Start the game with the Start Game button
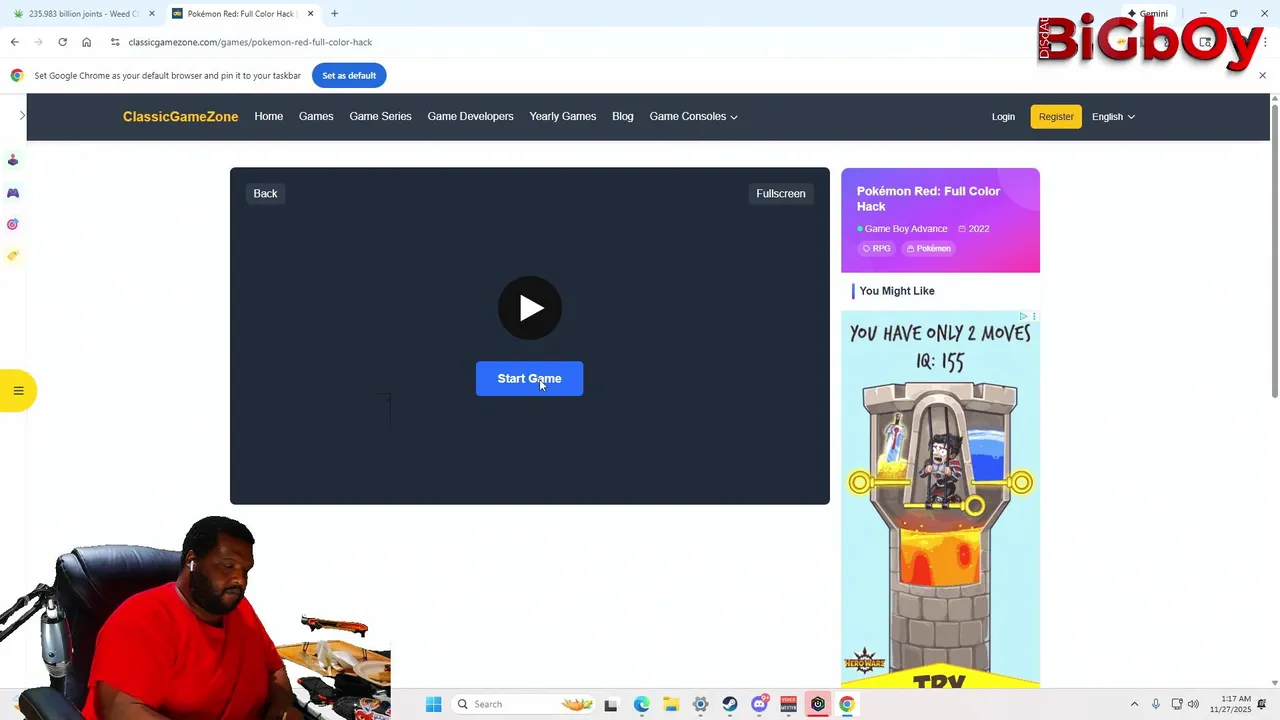 [529, 378]
